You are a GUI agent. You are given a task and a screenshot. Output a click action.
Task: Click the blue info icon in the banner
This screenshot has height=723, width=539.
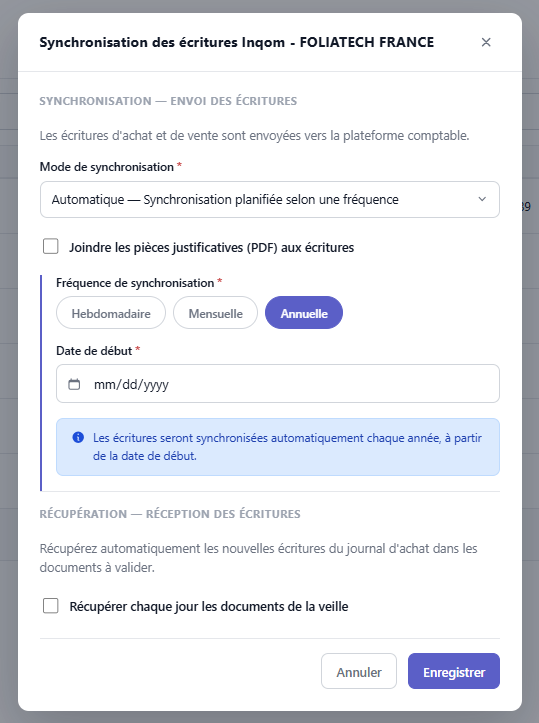[x=78, y=437]
